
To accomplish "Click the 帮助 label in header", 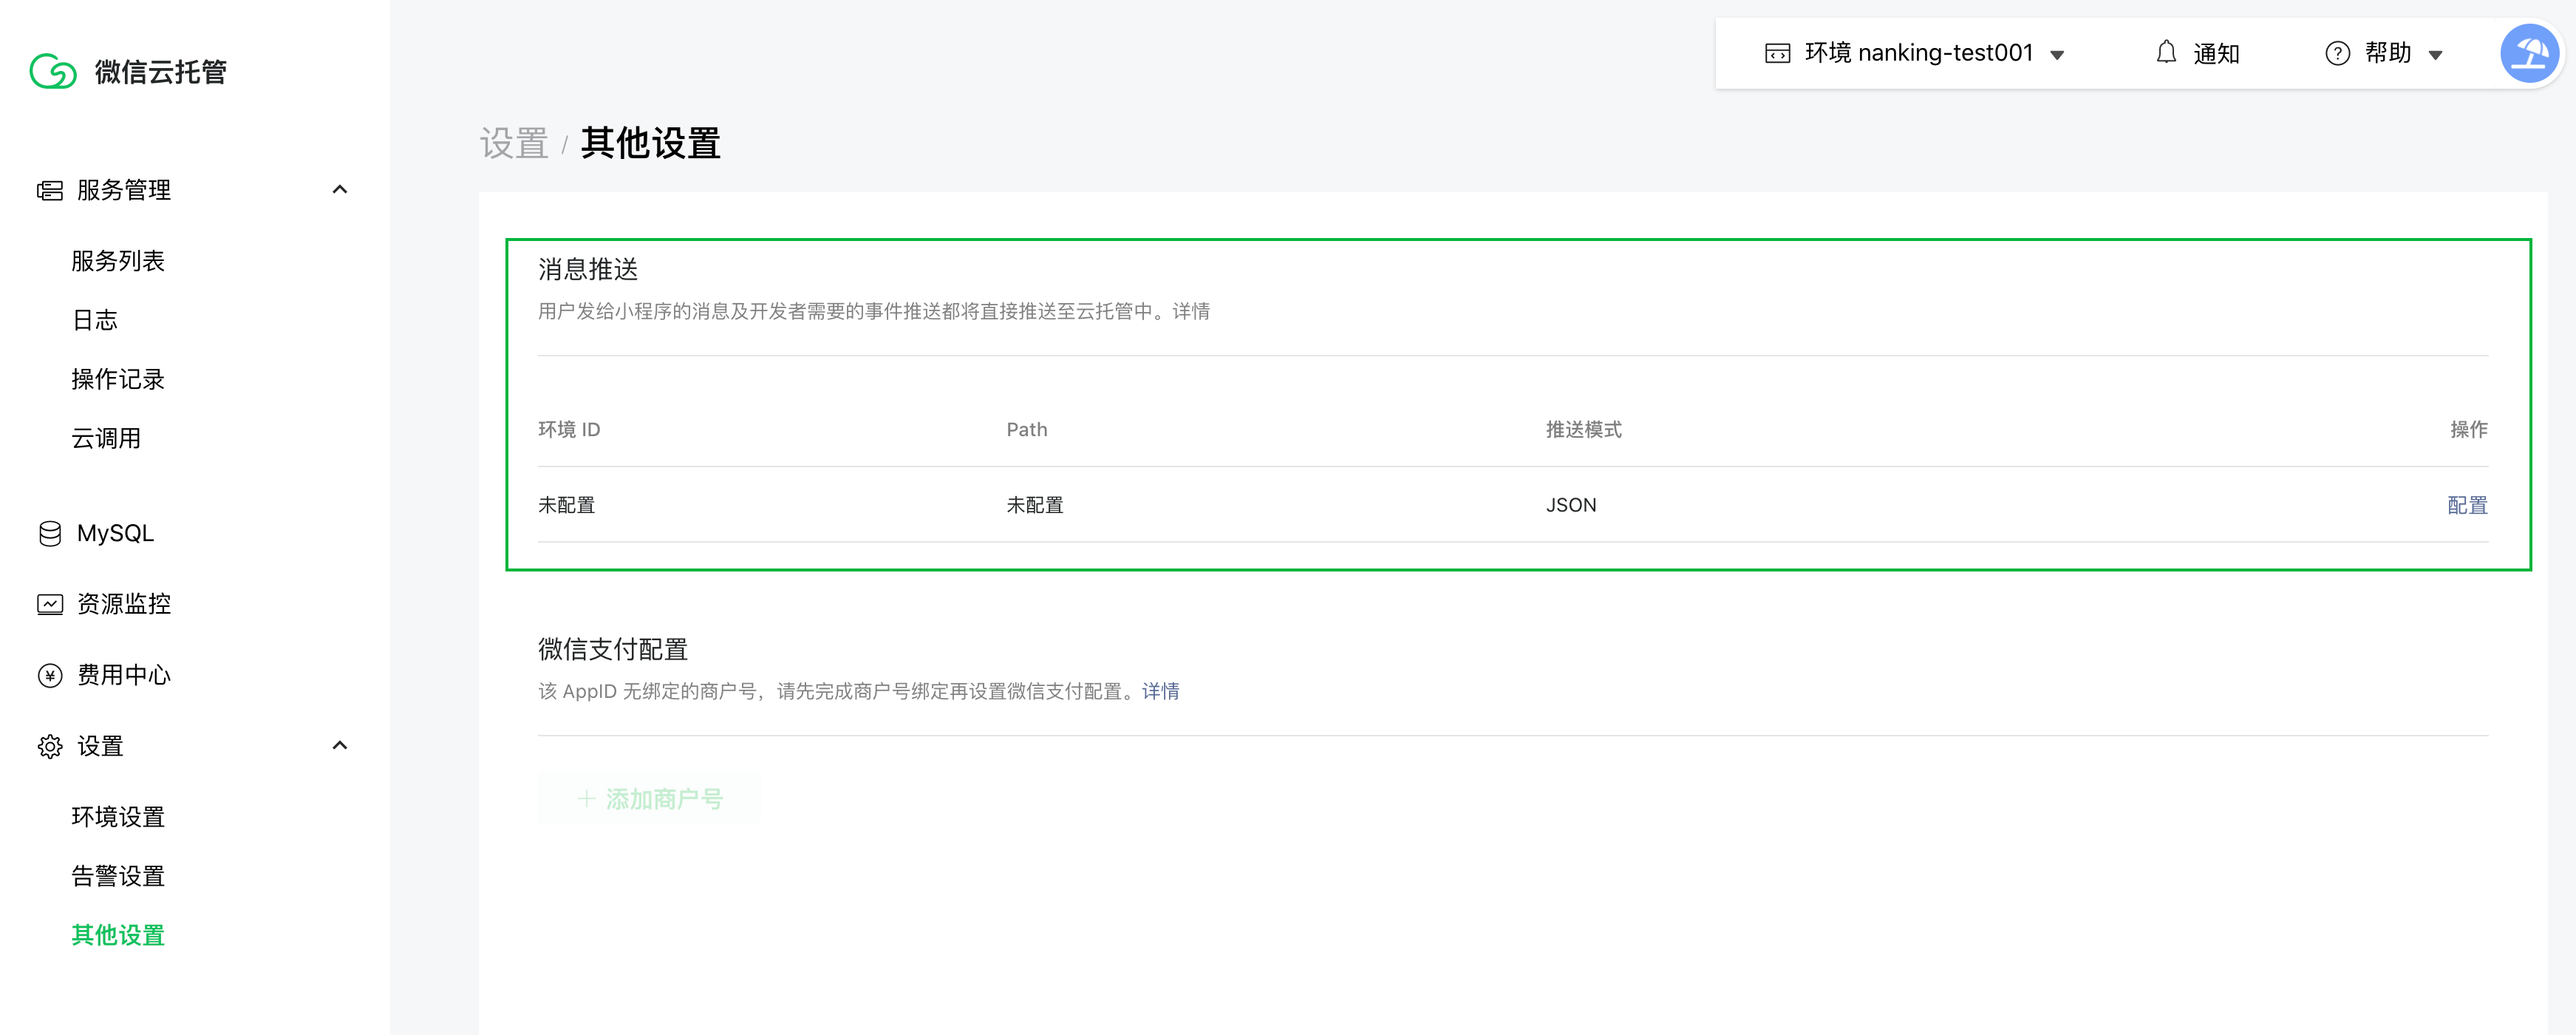I will 2388,53.
